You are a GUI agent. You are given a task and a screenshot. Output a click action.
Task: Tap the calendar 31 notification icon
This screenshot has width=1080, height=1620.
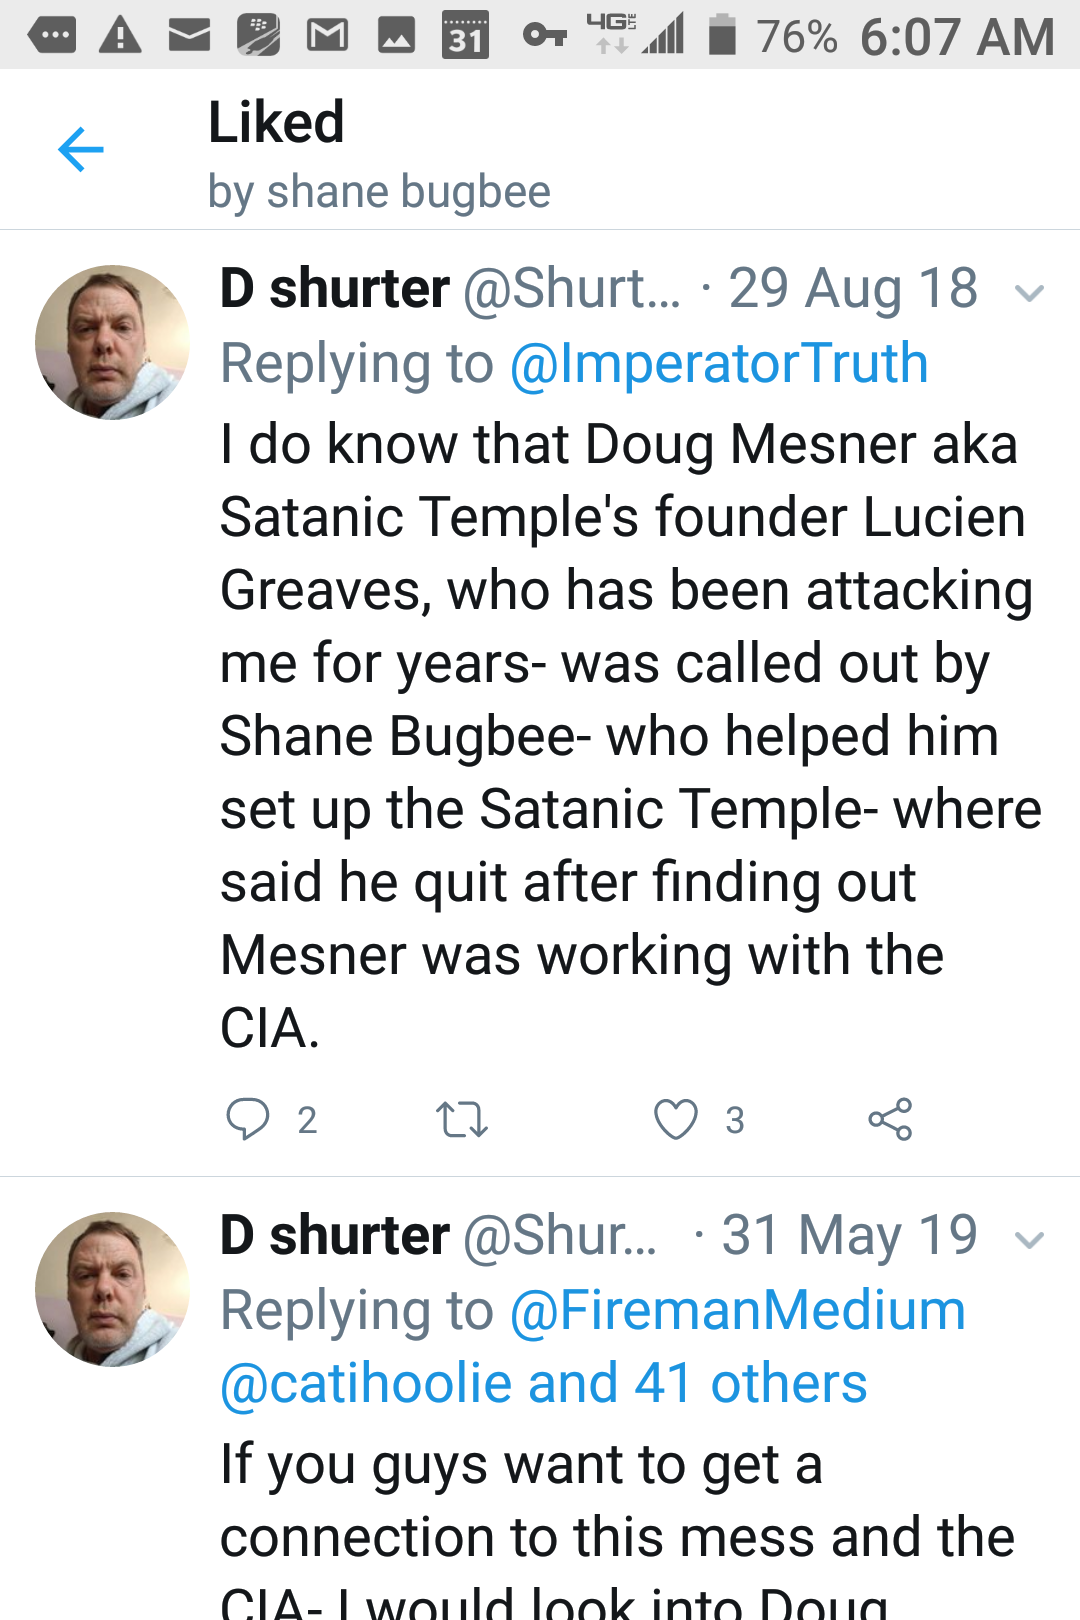point(465,36)
